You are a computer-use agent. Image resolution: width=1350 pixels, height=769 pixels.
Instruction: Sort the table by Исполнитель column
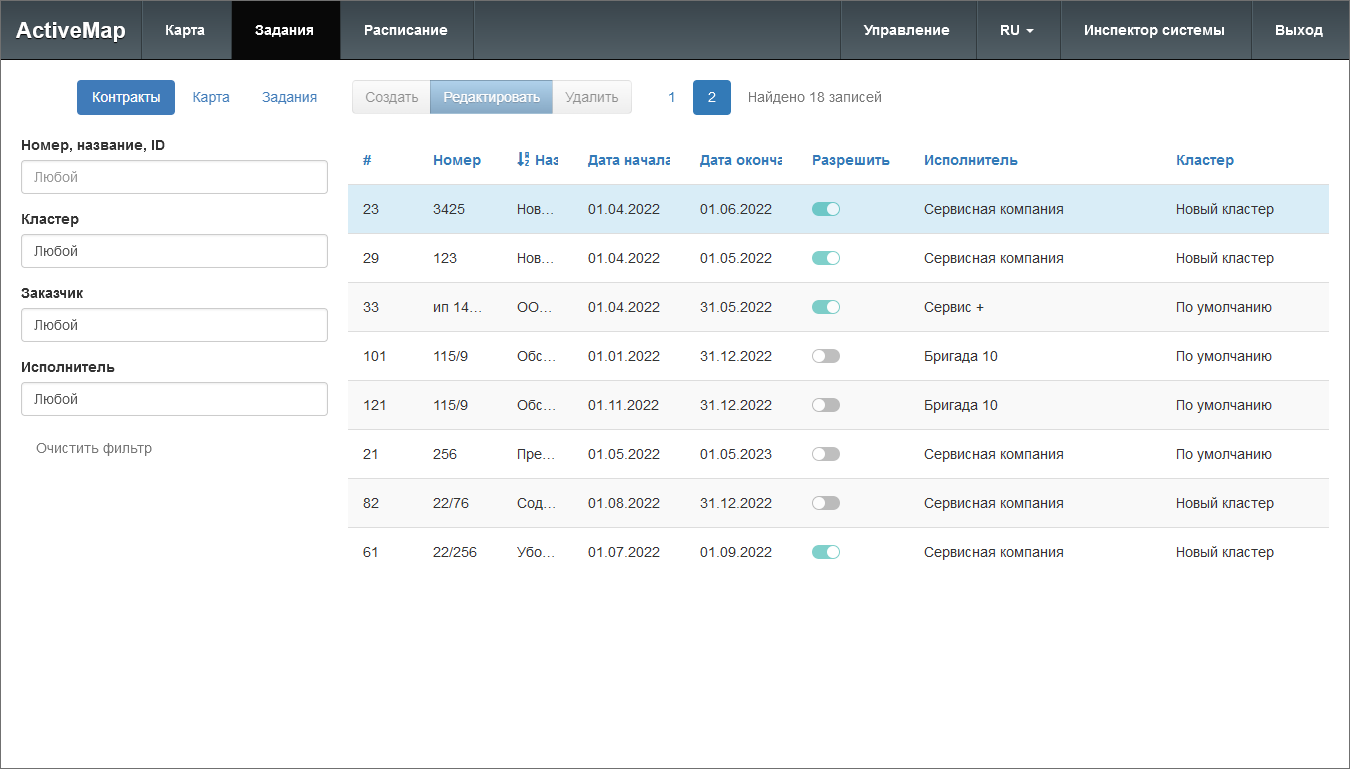tap(970, 160)
